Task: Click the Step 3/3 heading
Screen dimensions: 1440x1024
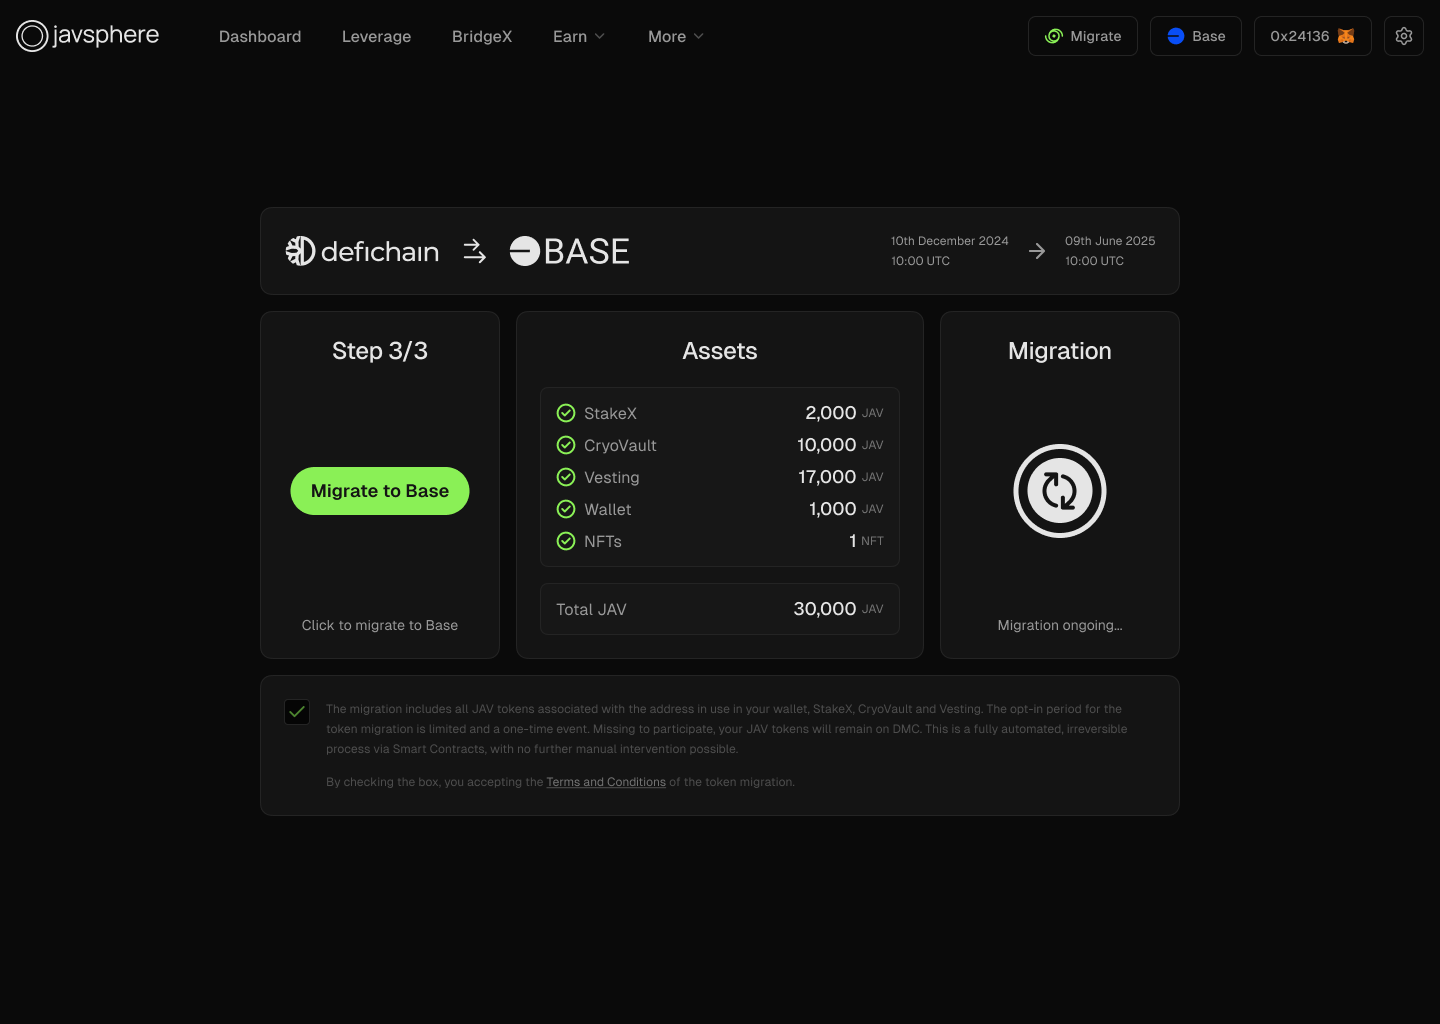Action: [x=380, y=351]
